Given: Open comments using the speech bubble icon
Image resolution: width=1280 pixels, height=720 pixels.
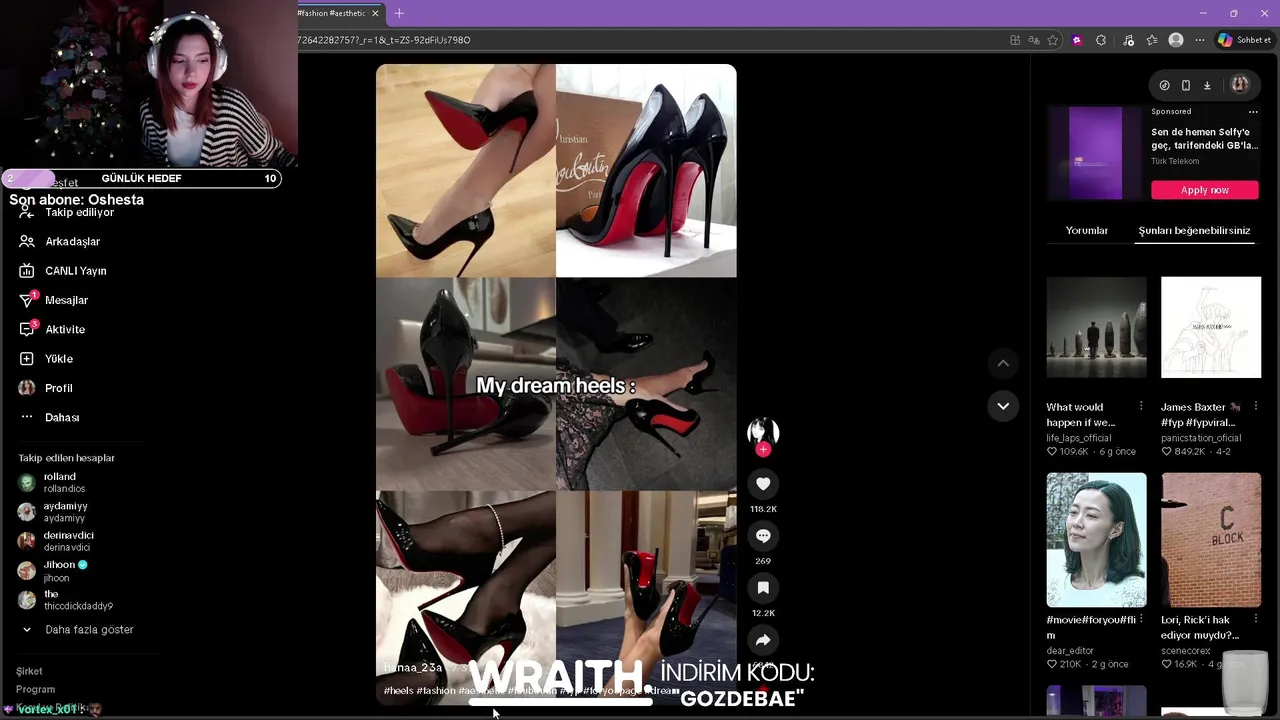Looking at the screenshot, I should click(763, 536).
